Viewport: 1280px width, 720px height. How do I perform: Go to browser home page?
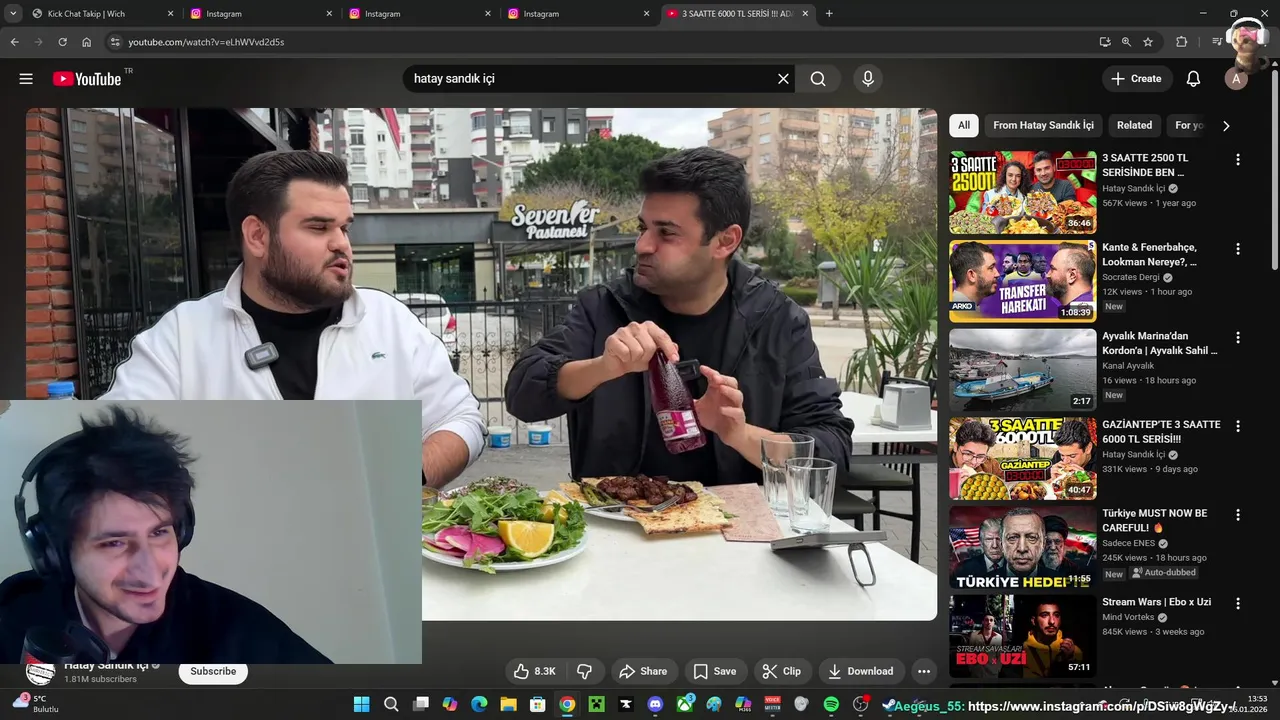click(87, 42)
